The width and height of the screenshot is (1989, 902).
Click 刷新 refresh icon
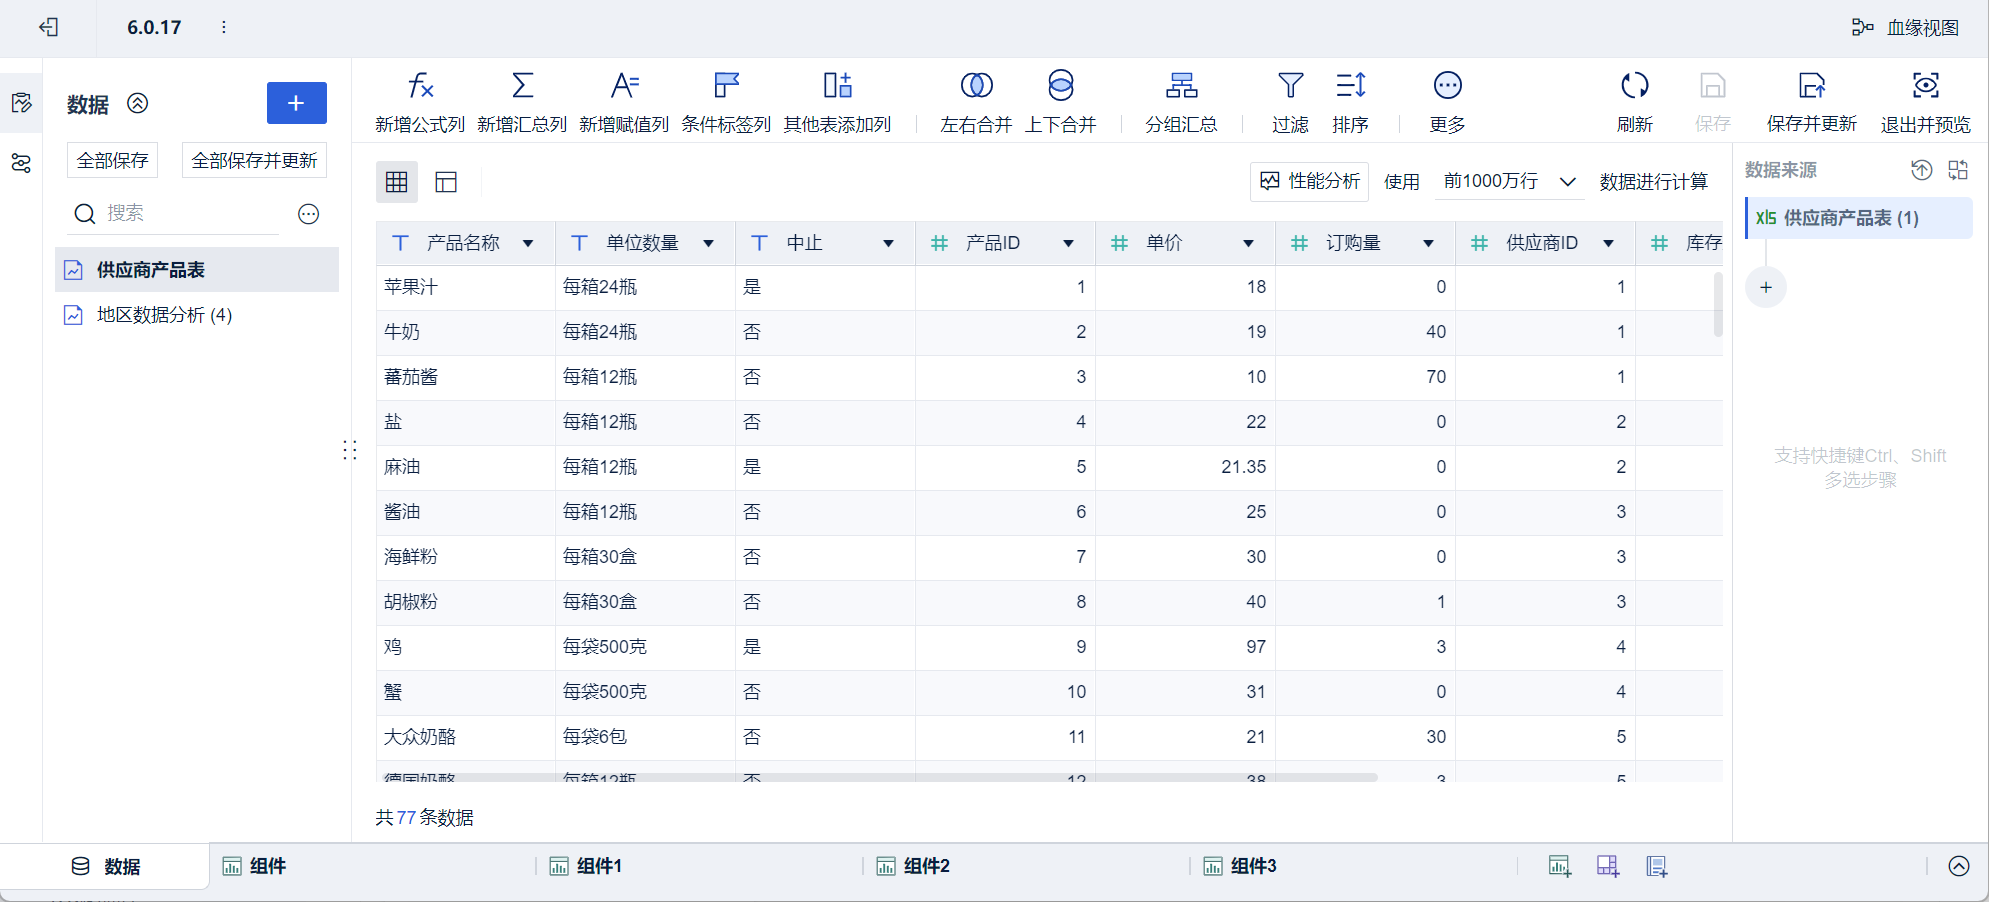point(1635,102)
